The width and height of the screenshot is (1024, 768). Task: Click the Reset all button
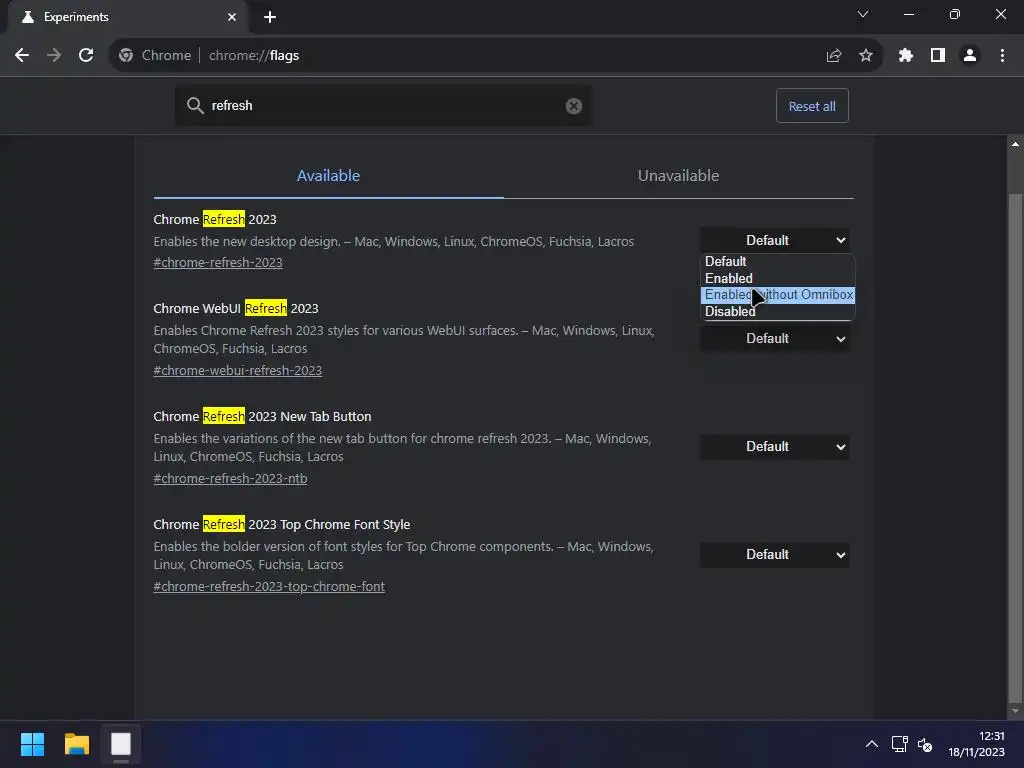click(x=812, y=106)
